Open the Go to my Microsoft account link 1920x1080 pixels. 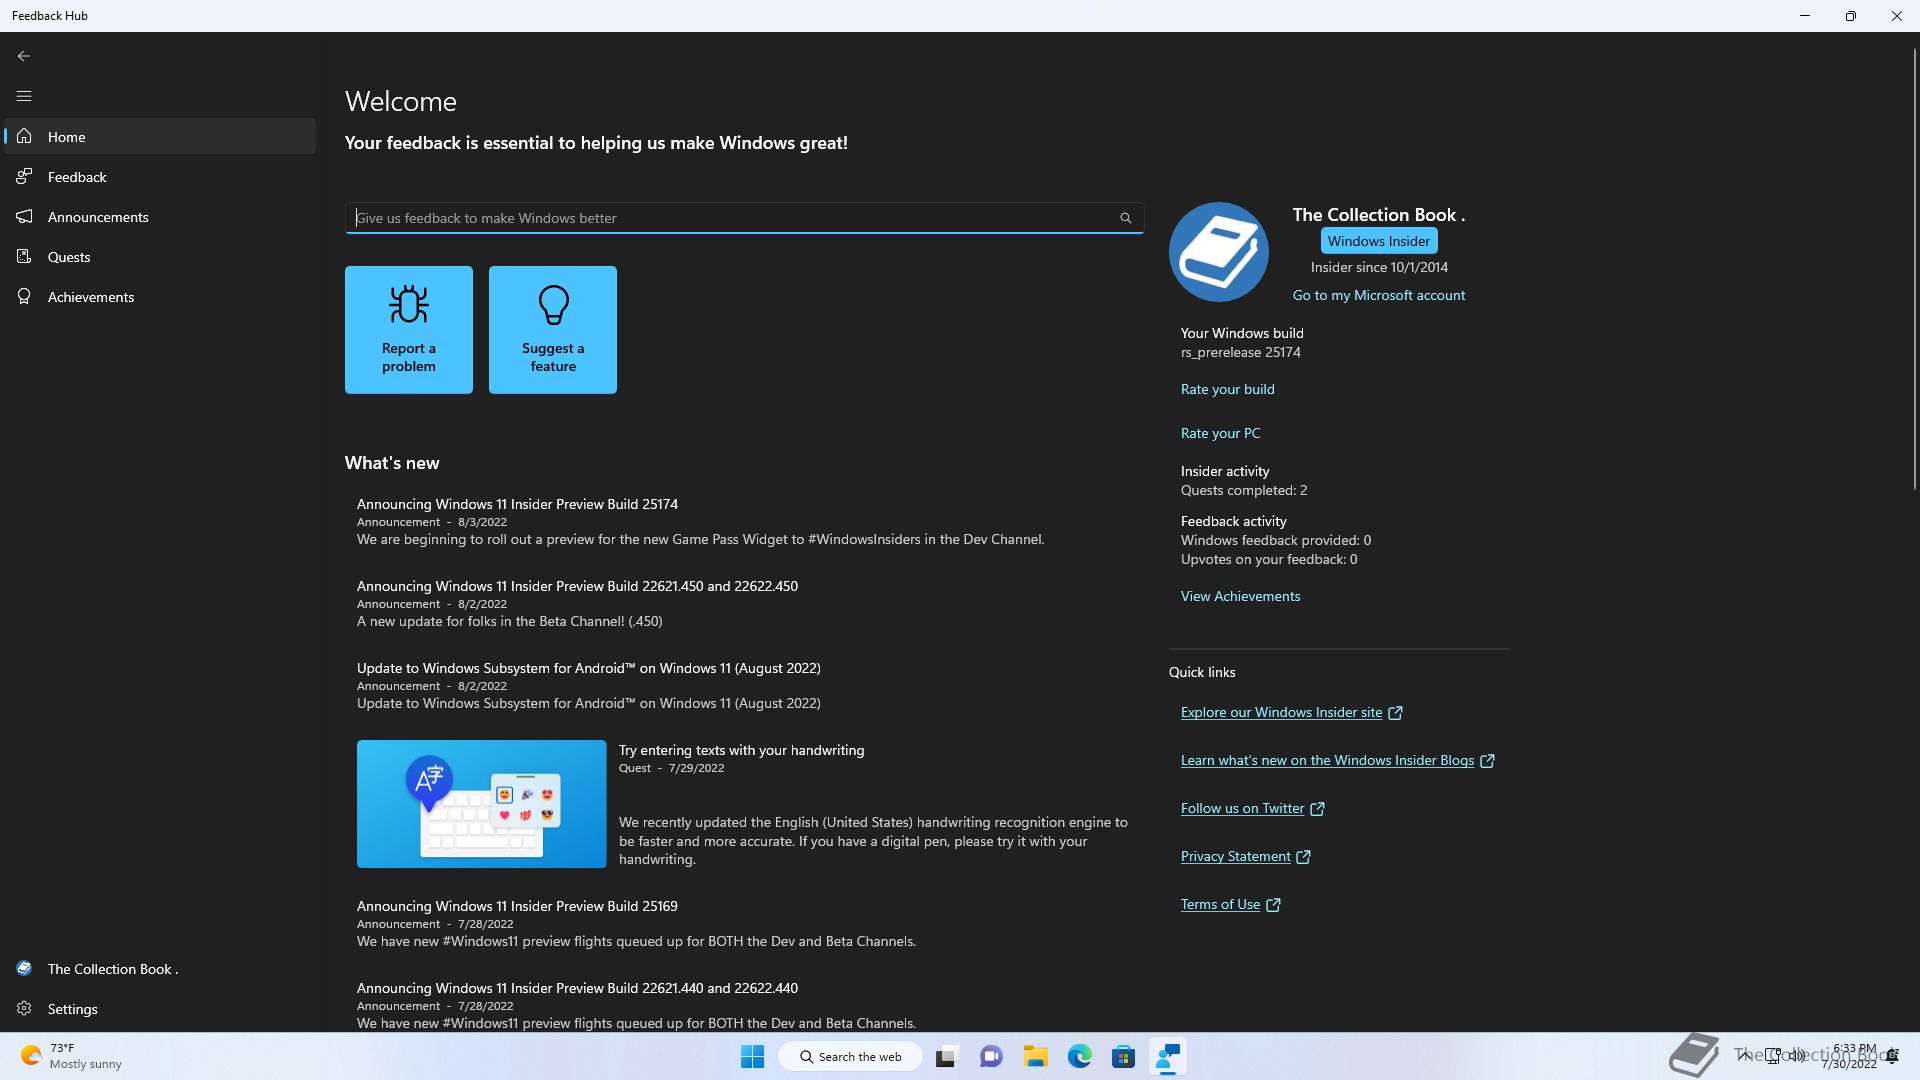tap(1379, 295)
